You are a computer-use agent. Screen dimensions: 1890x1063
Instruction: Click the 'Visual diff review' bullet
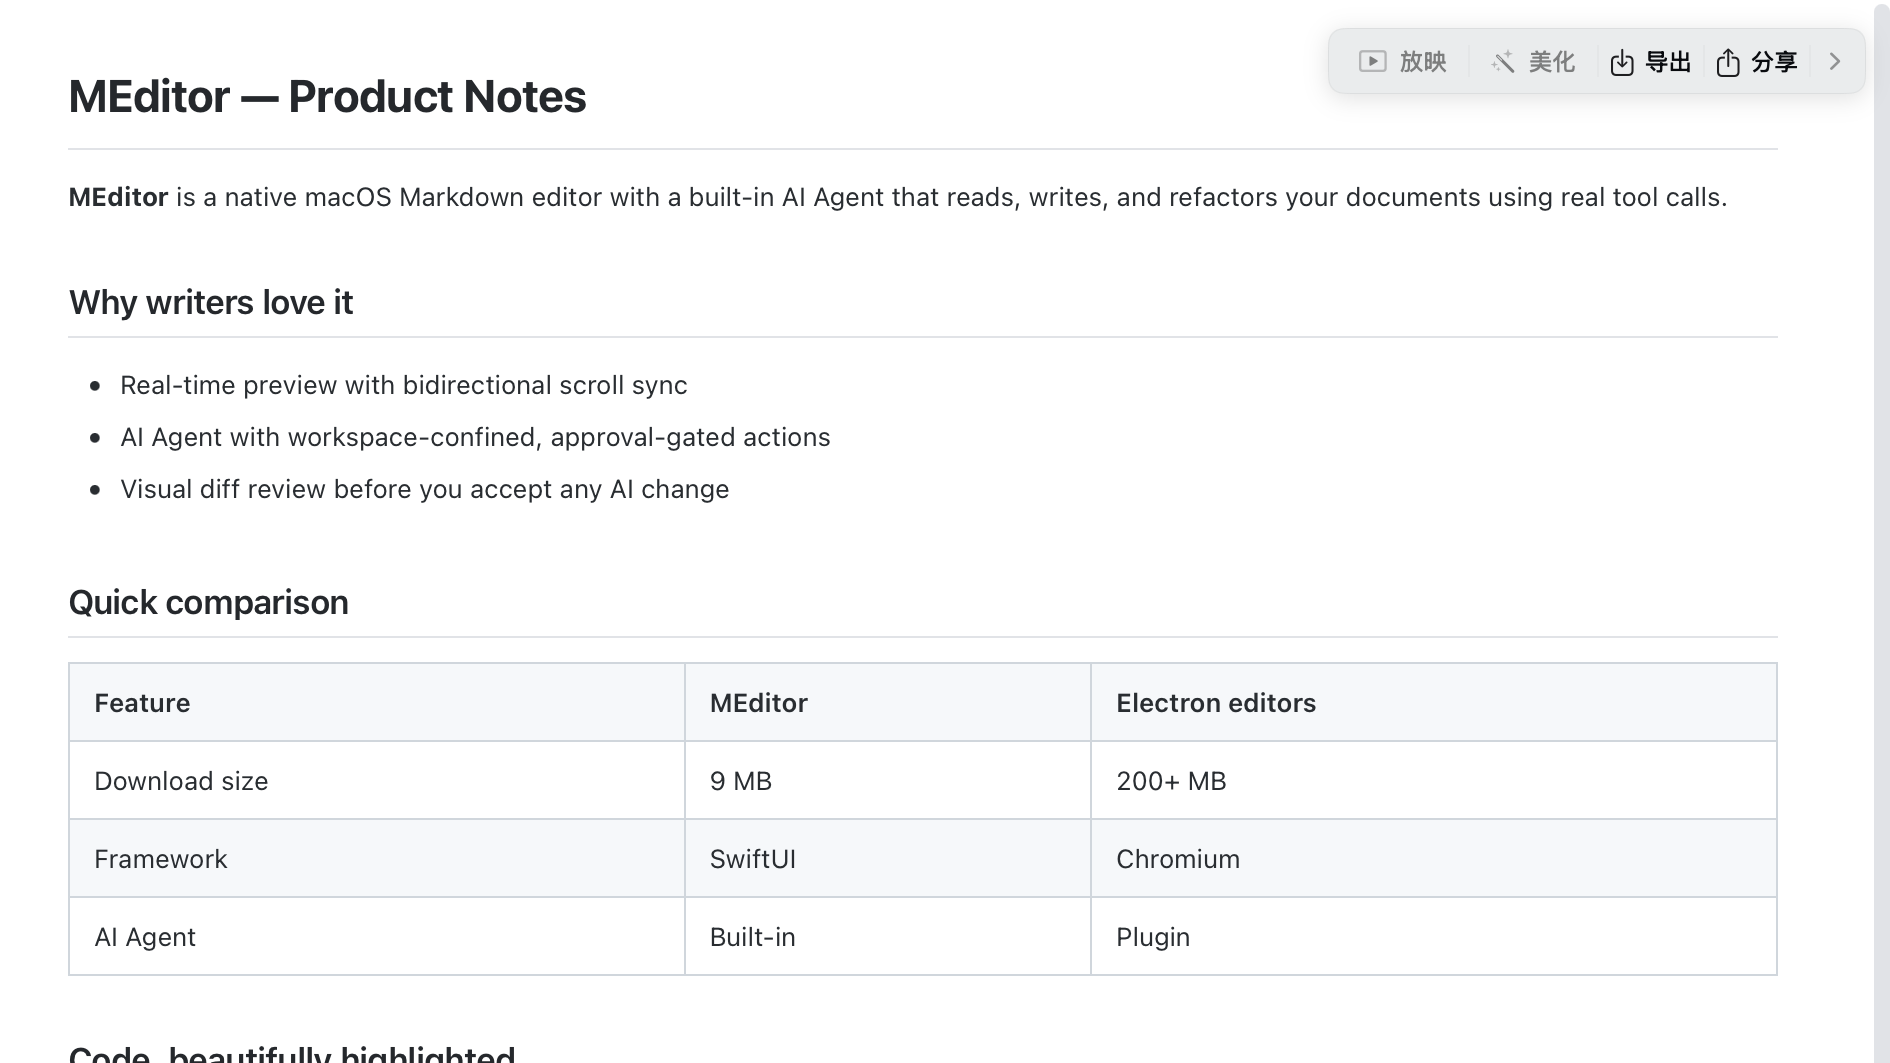[425, 489]
